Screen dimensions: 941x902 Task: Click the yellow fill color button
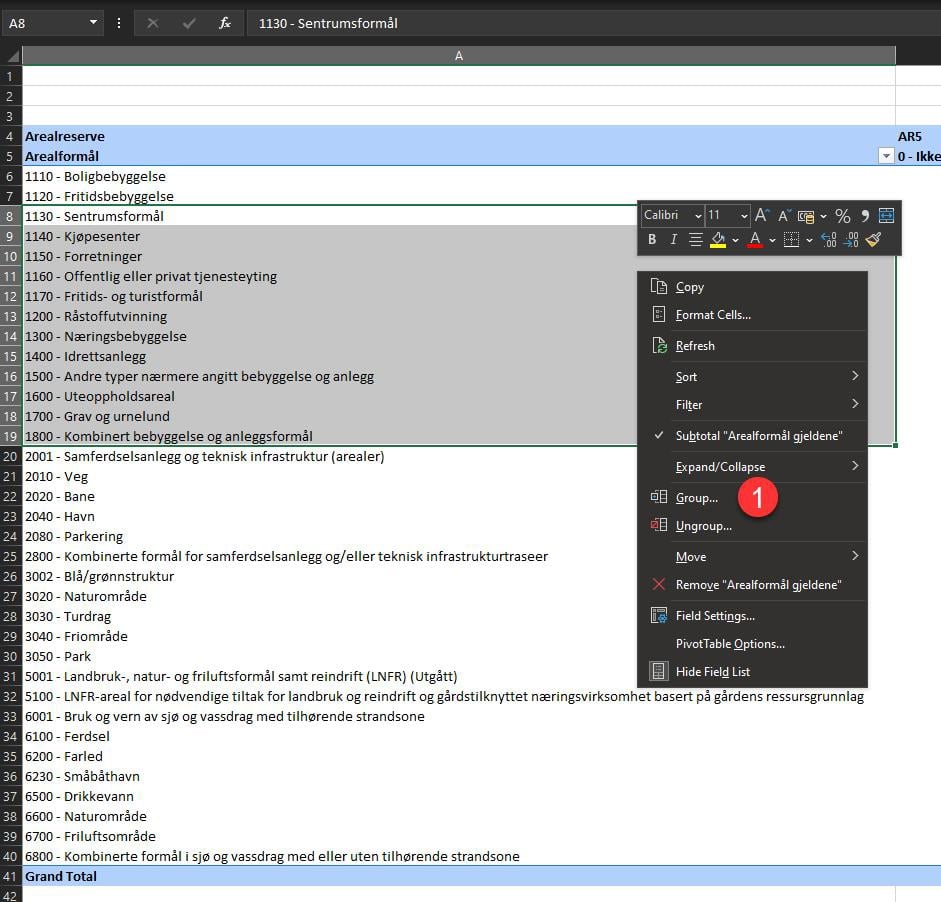tap(718, 240)
